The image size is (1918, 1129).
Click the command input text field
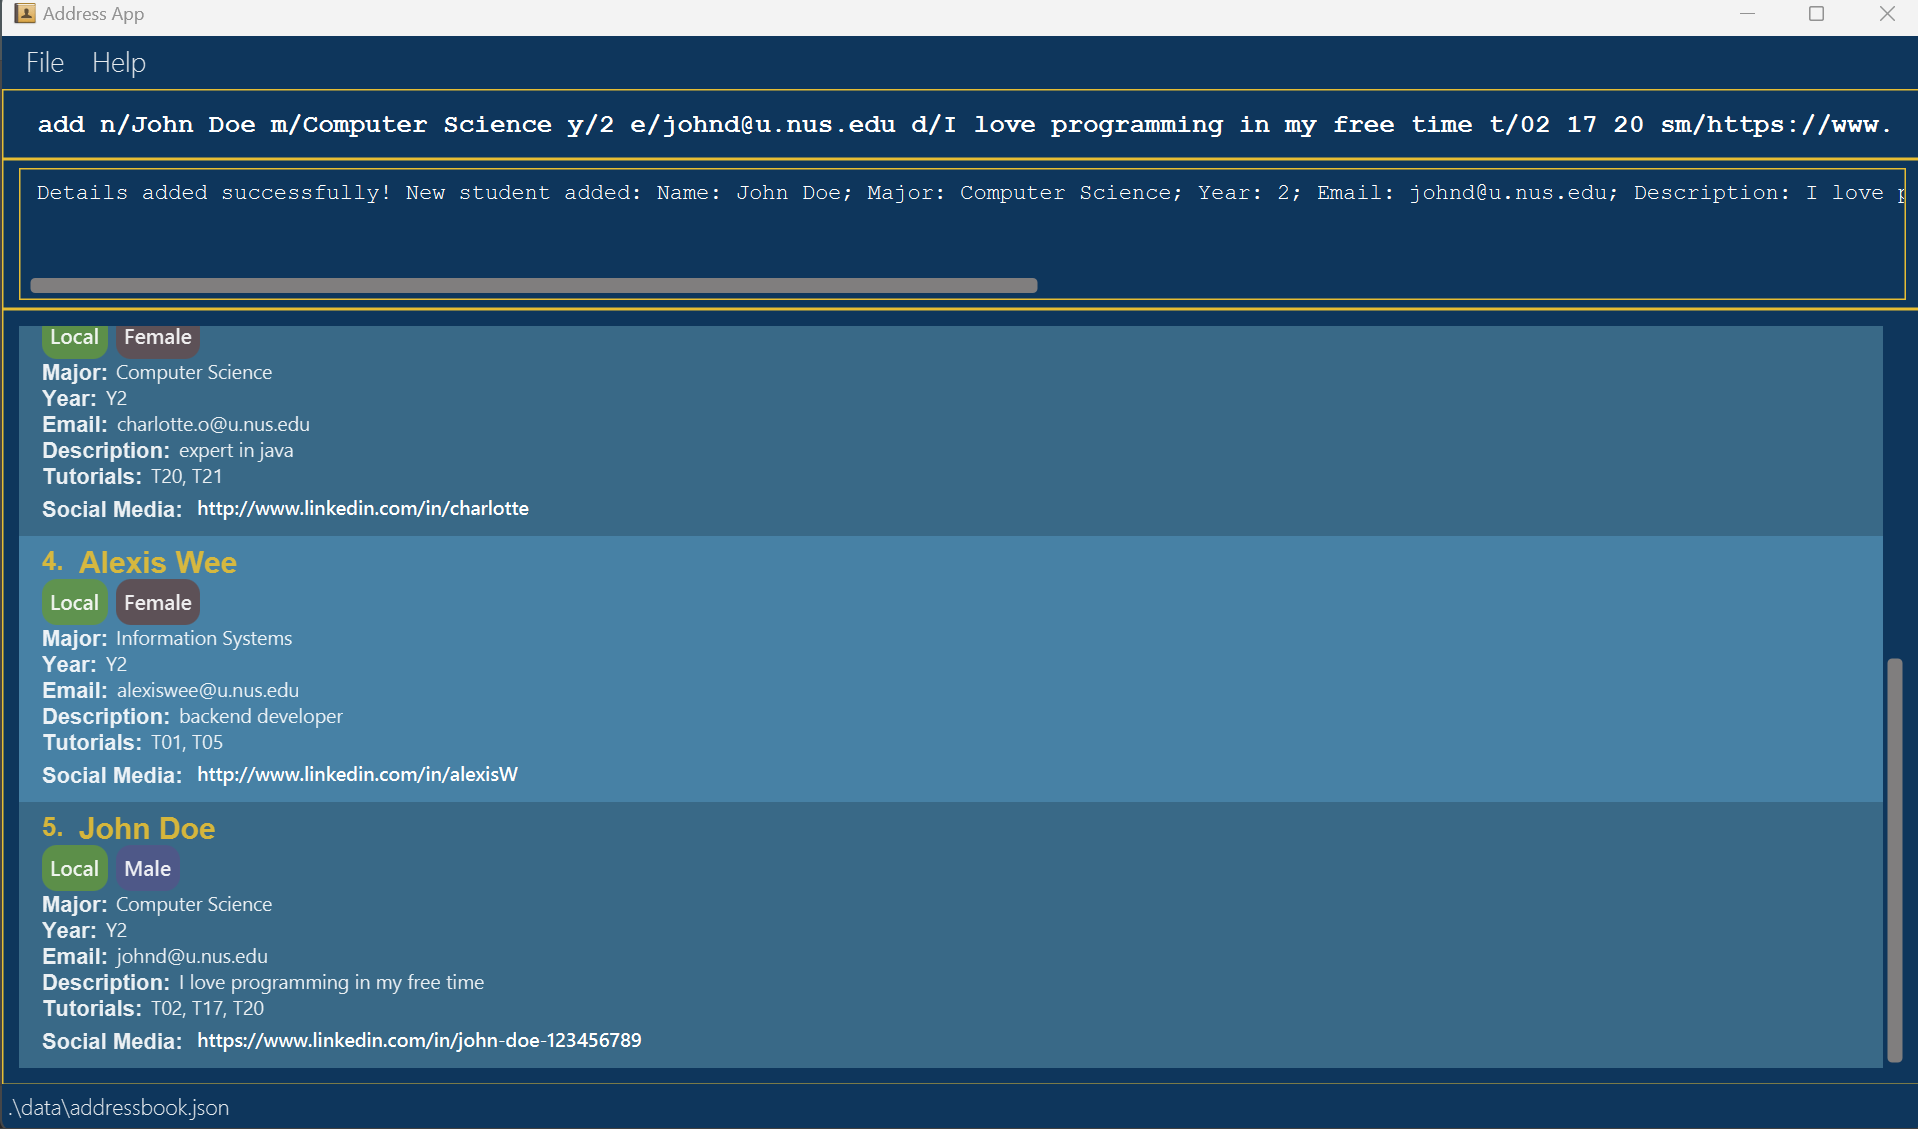960,125
